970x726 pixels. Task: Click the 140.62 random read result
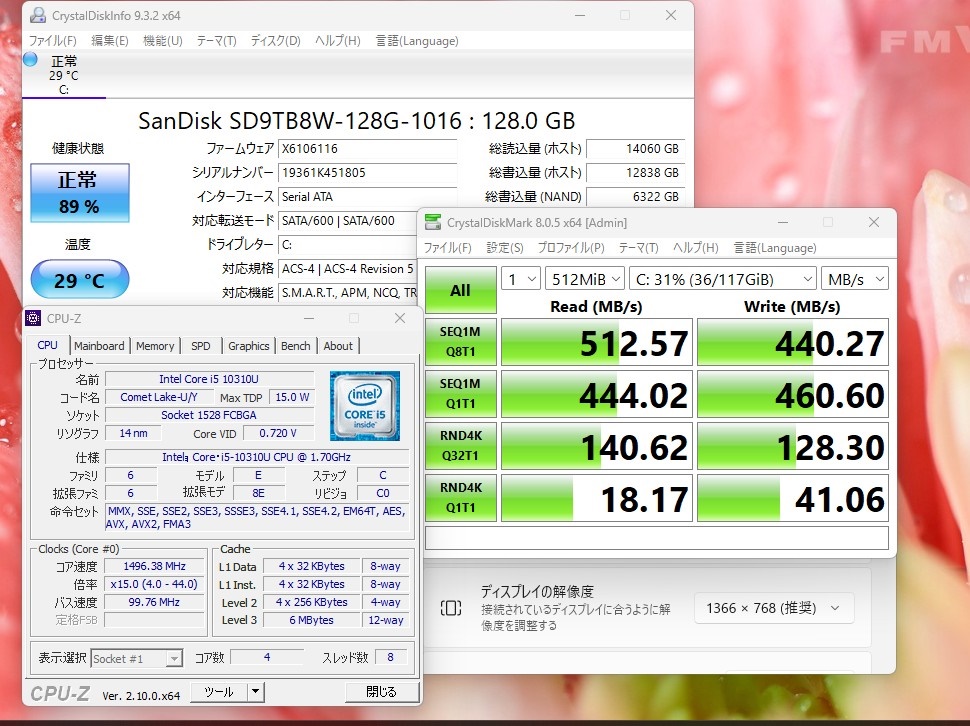[x=596, y=446]
